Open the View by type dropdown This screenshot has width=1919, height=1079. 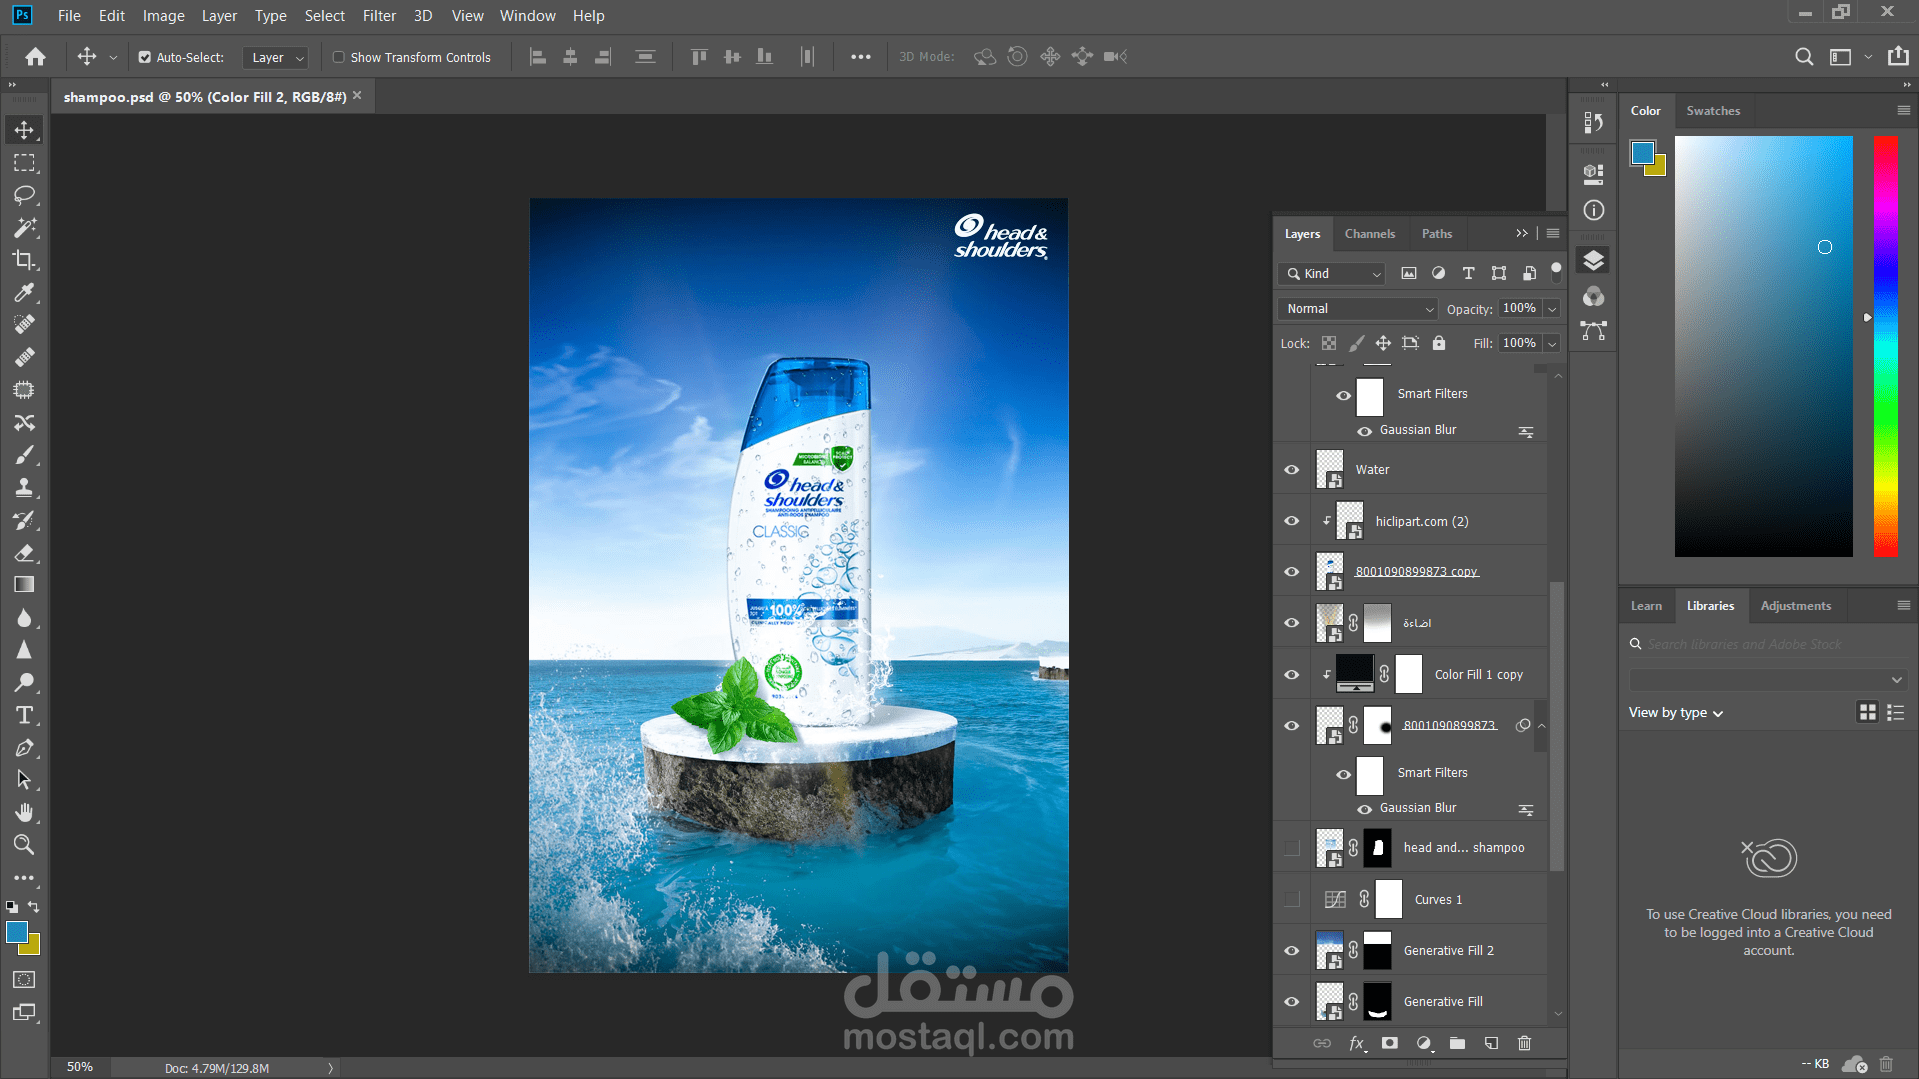tap(1676, 713)
